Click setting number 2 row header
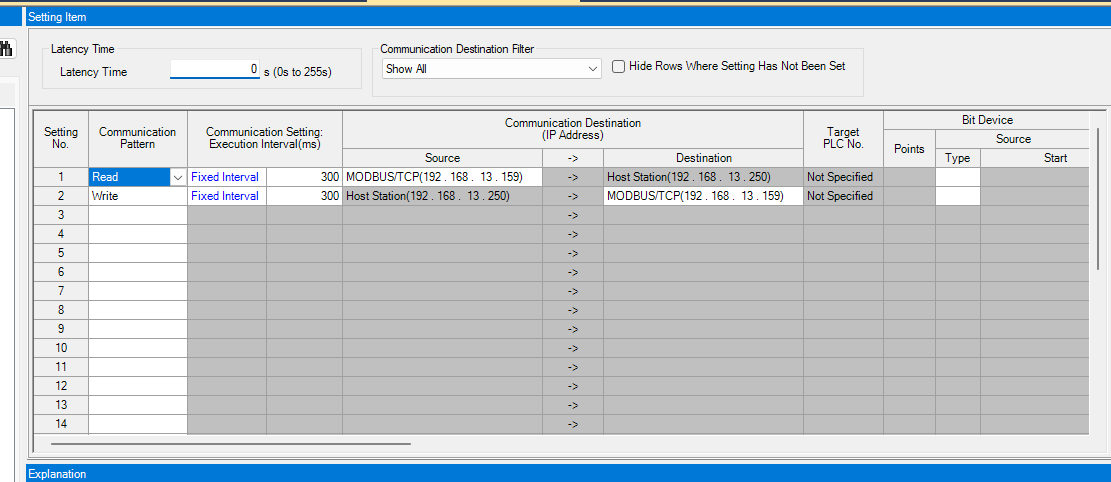Screen dimensions: 1111x482 click(60, 196)
